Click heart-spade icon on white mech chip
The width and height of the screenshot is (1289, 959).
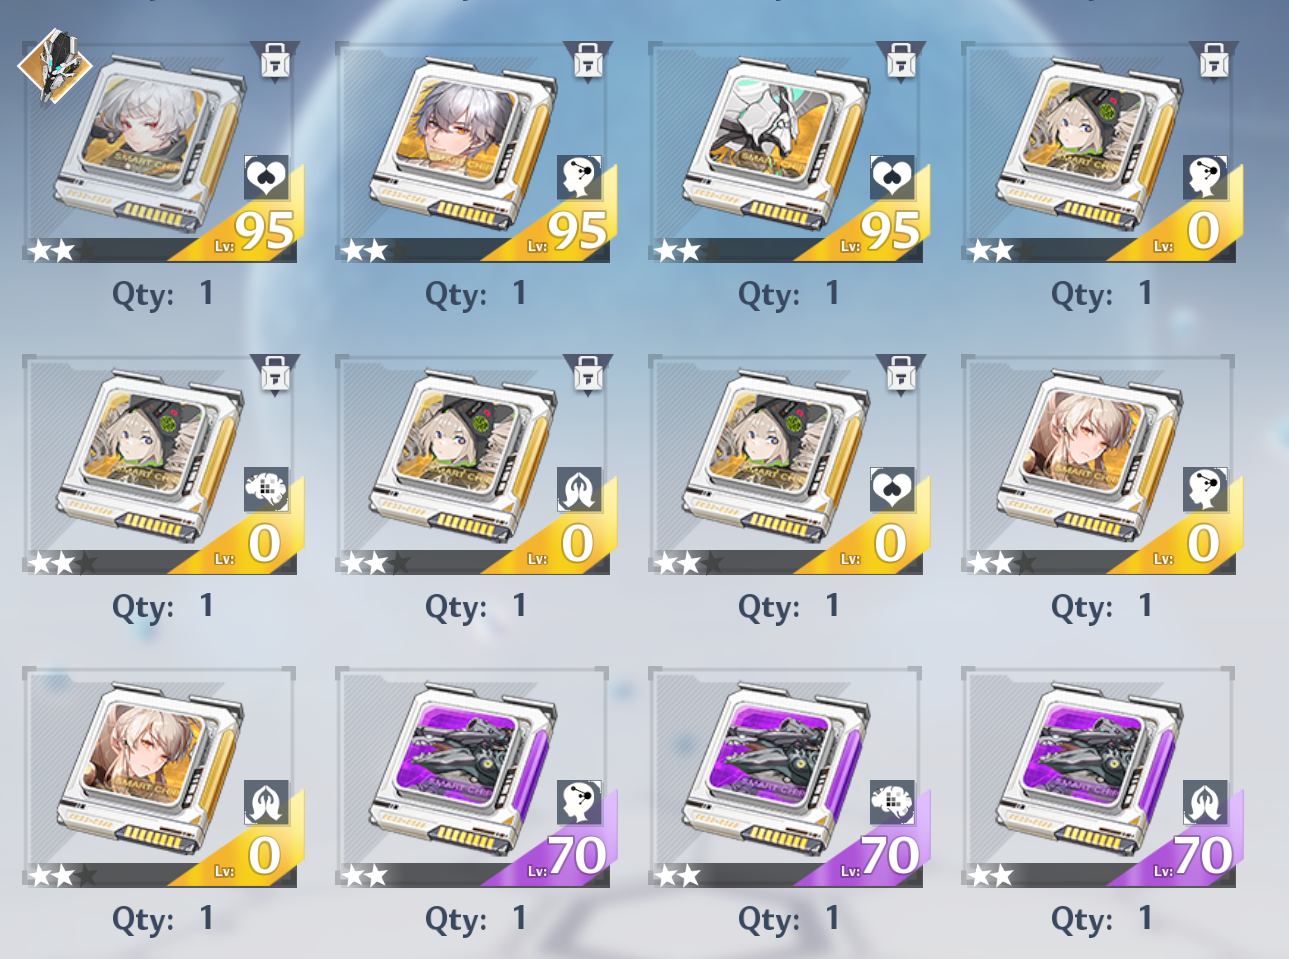[x=892, y=177]
